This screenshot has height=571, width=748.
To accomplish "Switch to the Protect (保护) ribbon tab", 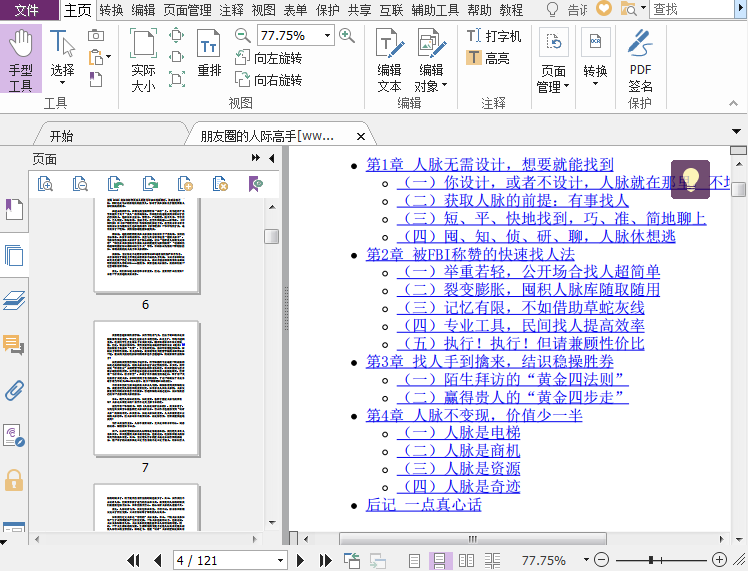I will (328, 10).
